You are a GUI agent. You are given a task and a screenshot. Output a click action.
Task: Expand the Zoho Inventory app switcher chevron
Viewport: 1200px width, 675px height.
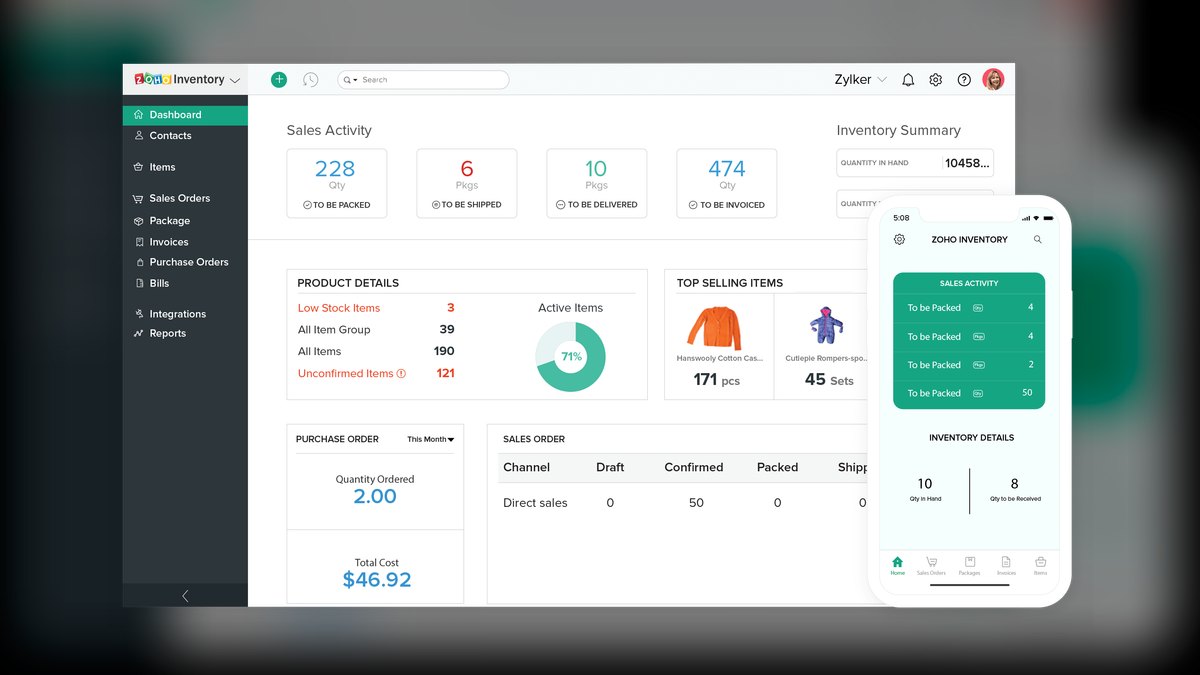(x=235, y=80)
